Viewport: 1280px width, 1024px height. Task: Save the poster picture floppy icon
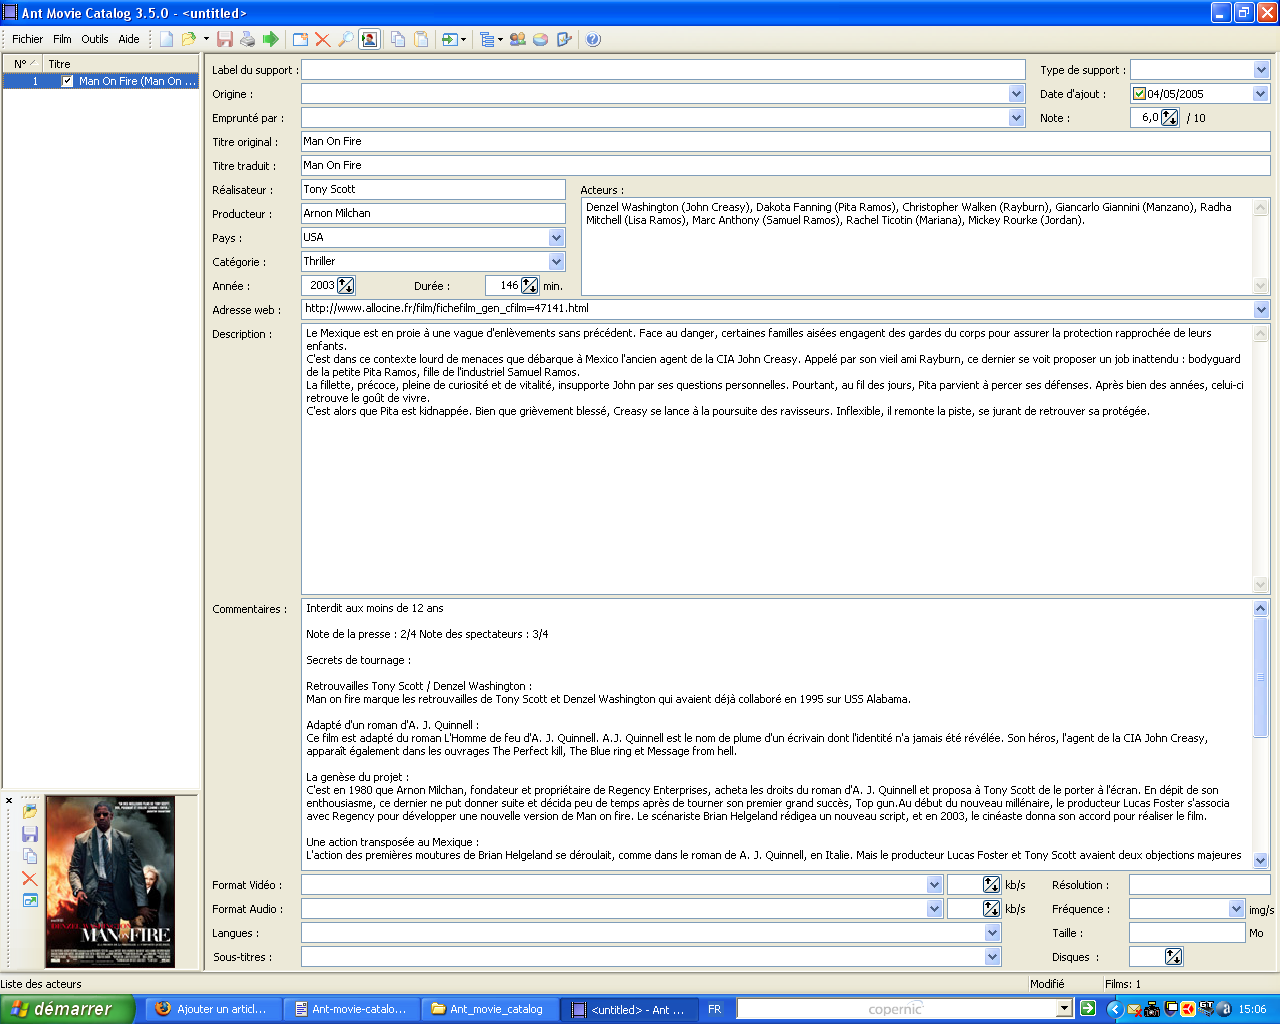[30, 834]
